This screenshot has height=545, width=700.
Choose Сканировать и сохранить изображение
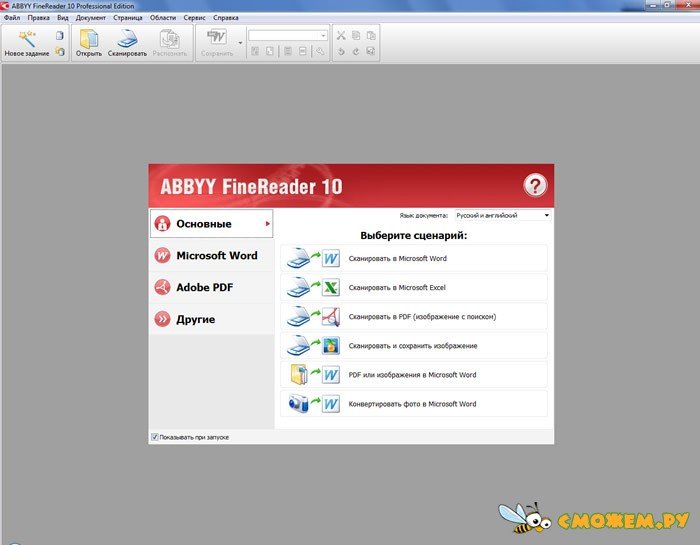tap(414, 346)
